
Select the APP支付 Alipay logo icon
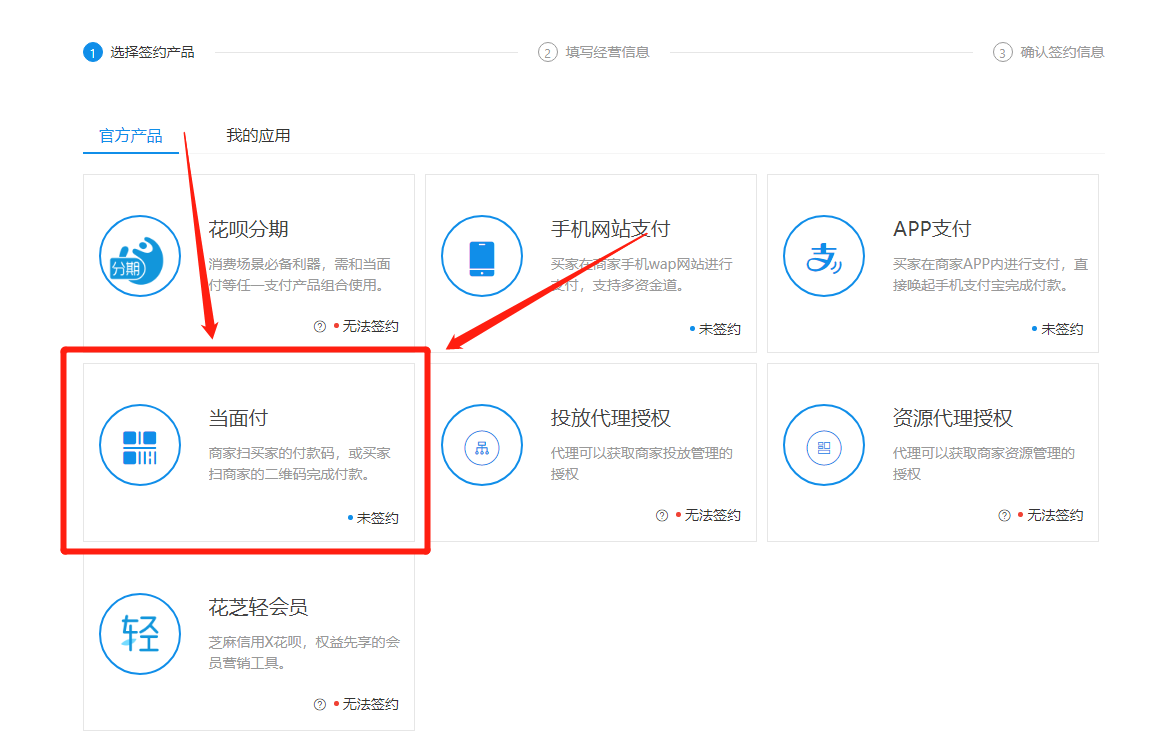tap(823, 256)
